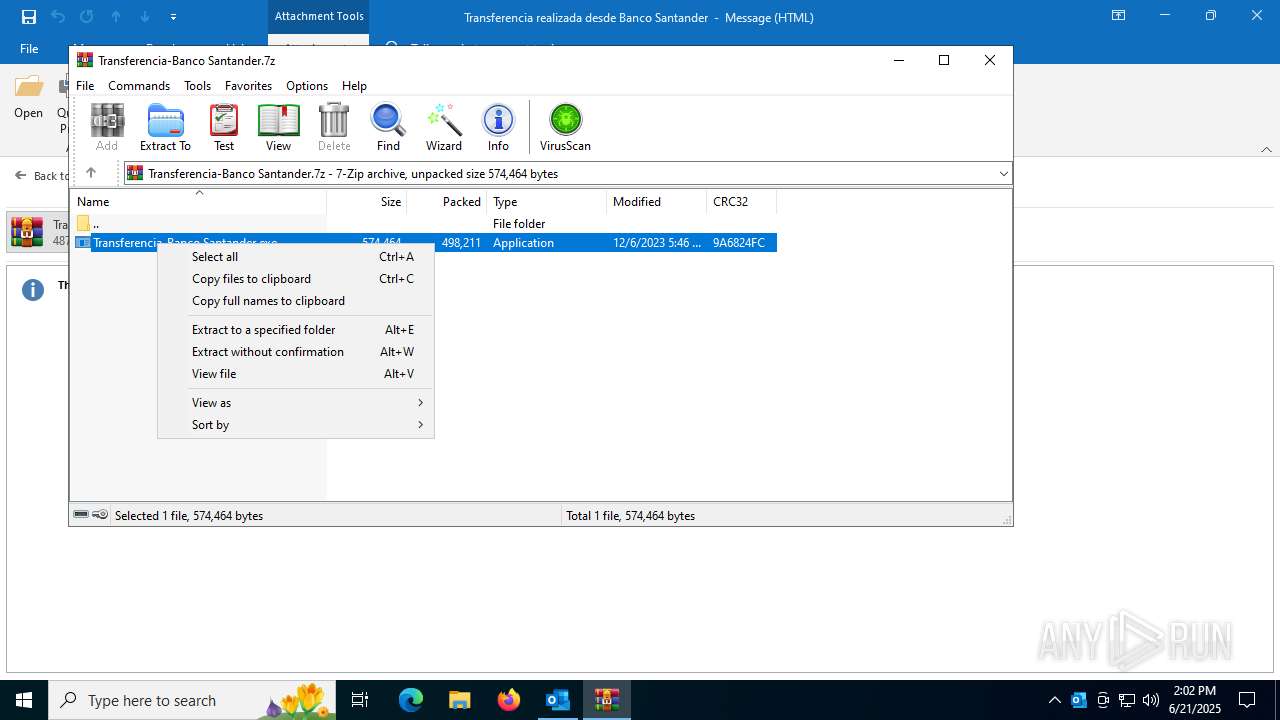Open the Commands menu
The width and height of the screenshot is (1280, 720).
pos(139,86)
